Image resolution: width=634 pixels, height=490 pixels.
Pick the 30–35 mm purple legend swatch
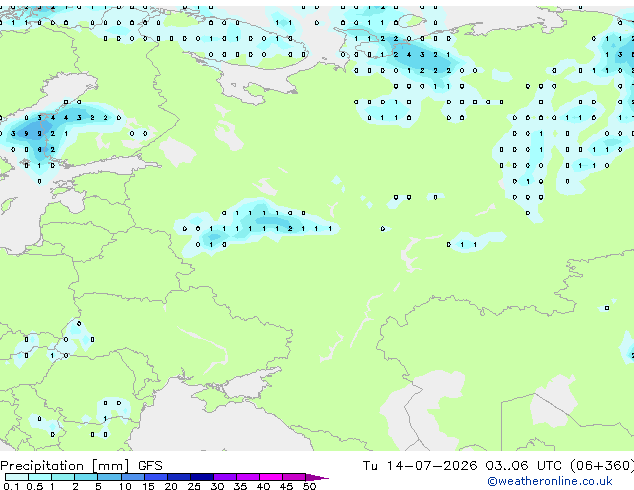(x=225, y=477)
